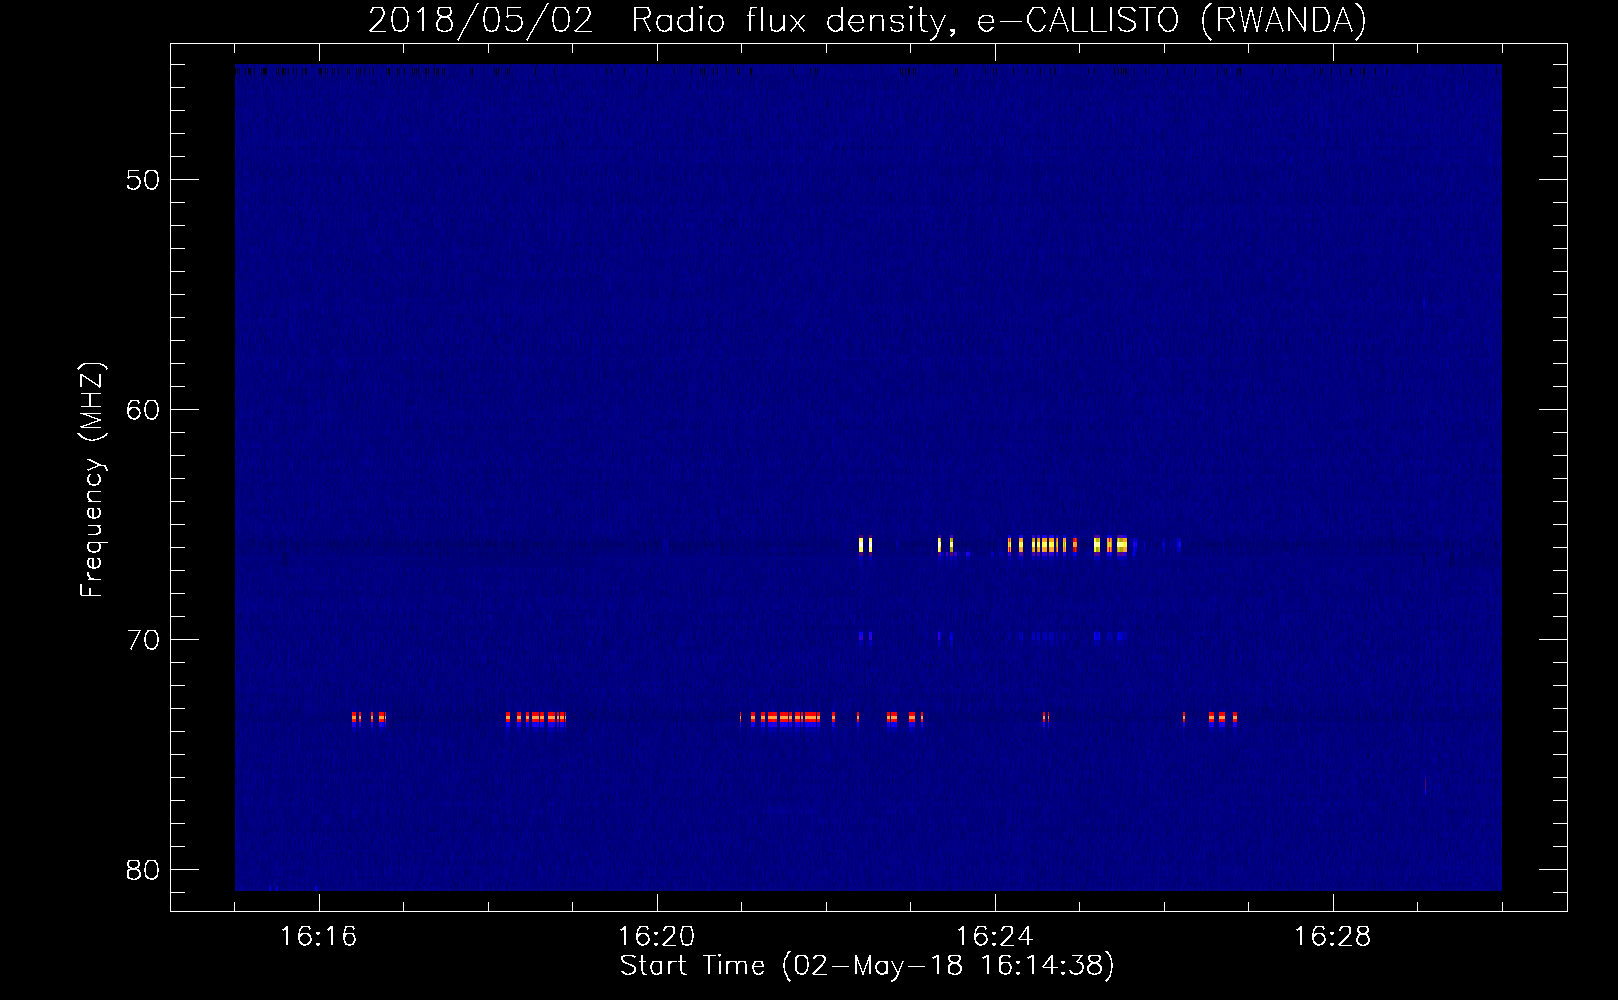Click the 70 MHz frequency tick label
The width and height of the screenshot is (1618, 1000).
tap(143, 640)
